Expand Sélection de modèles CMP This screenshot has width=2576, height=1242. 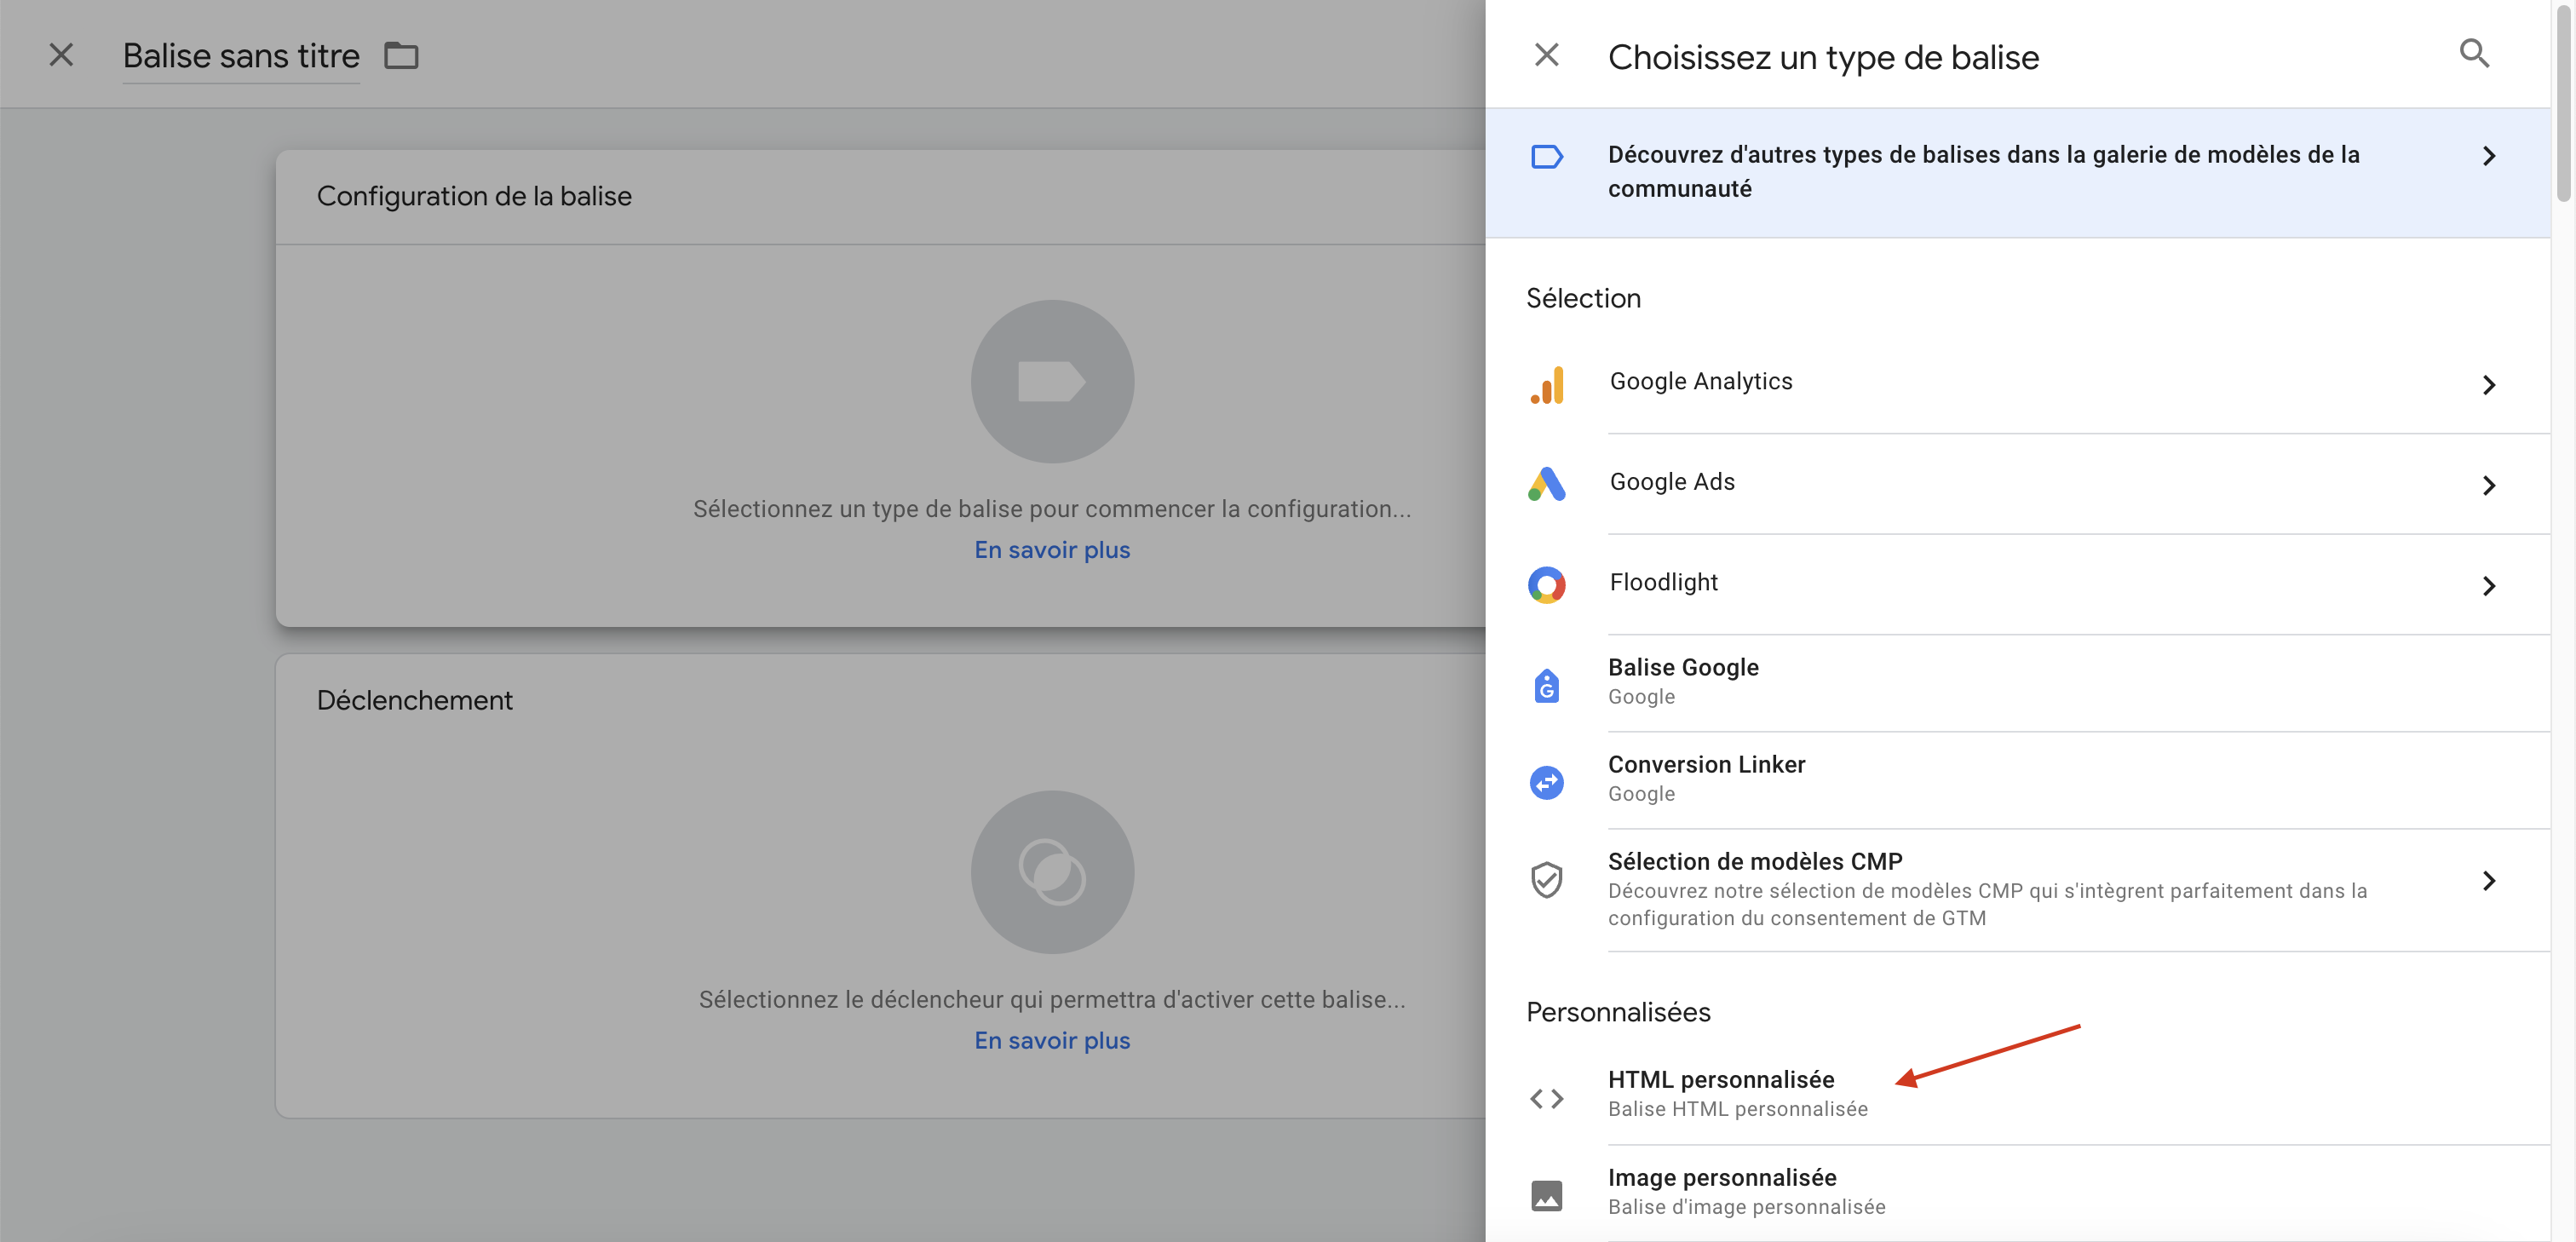(2490, 881)
